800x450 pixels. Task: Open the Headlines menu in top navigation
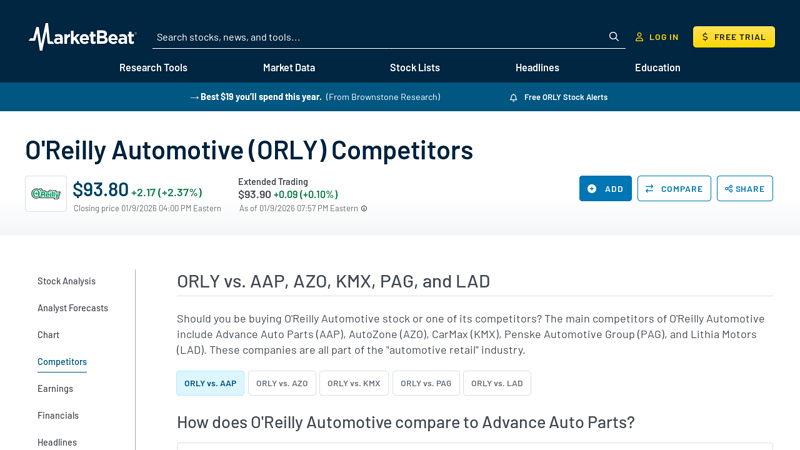(537, 67)
